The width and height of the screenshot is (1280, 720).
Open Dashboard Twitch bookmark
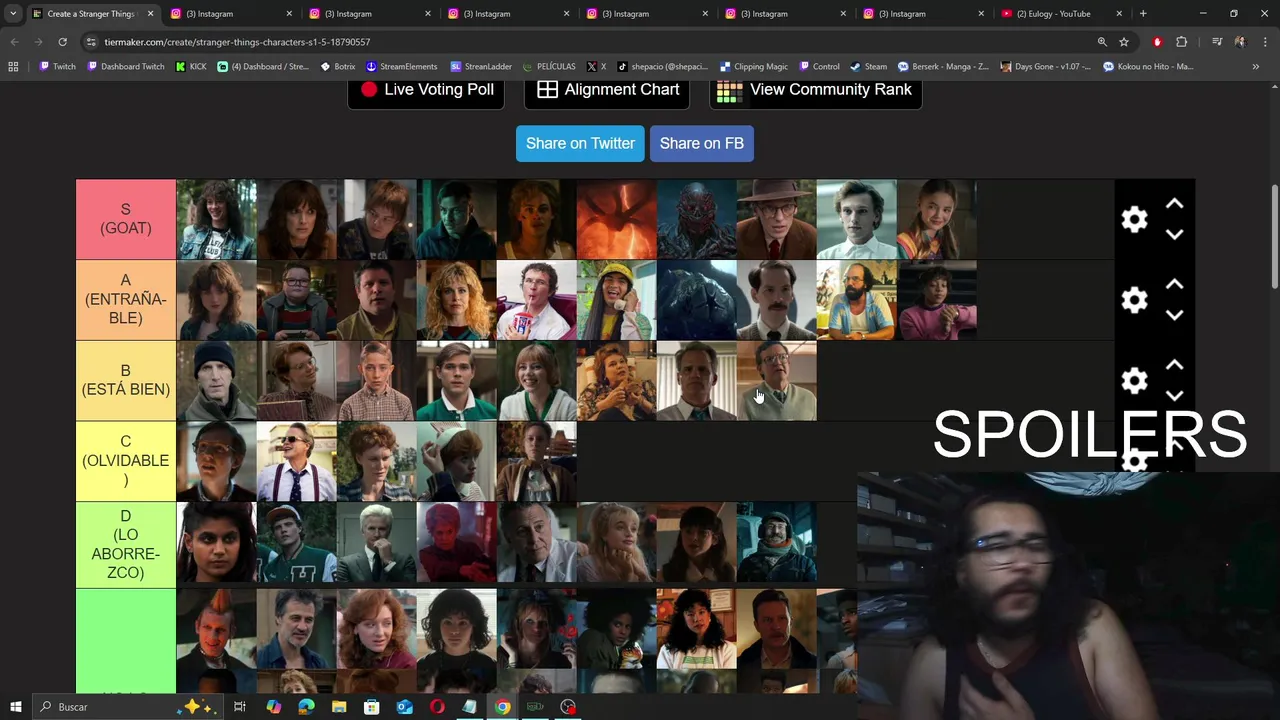coord(126,67)
